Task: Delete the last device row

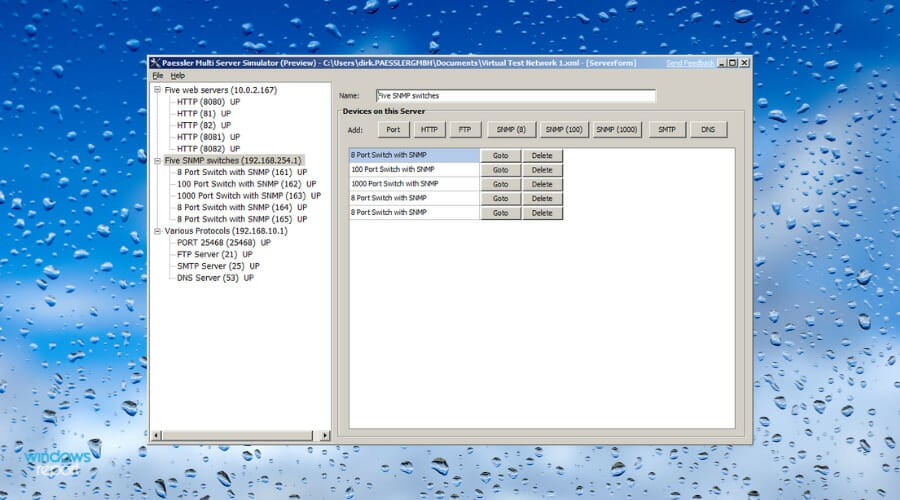Action: 542,213
